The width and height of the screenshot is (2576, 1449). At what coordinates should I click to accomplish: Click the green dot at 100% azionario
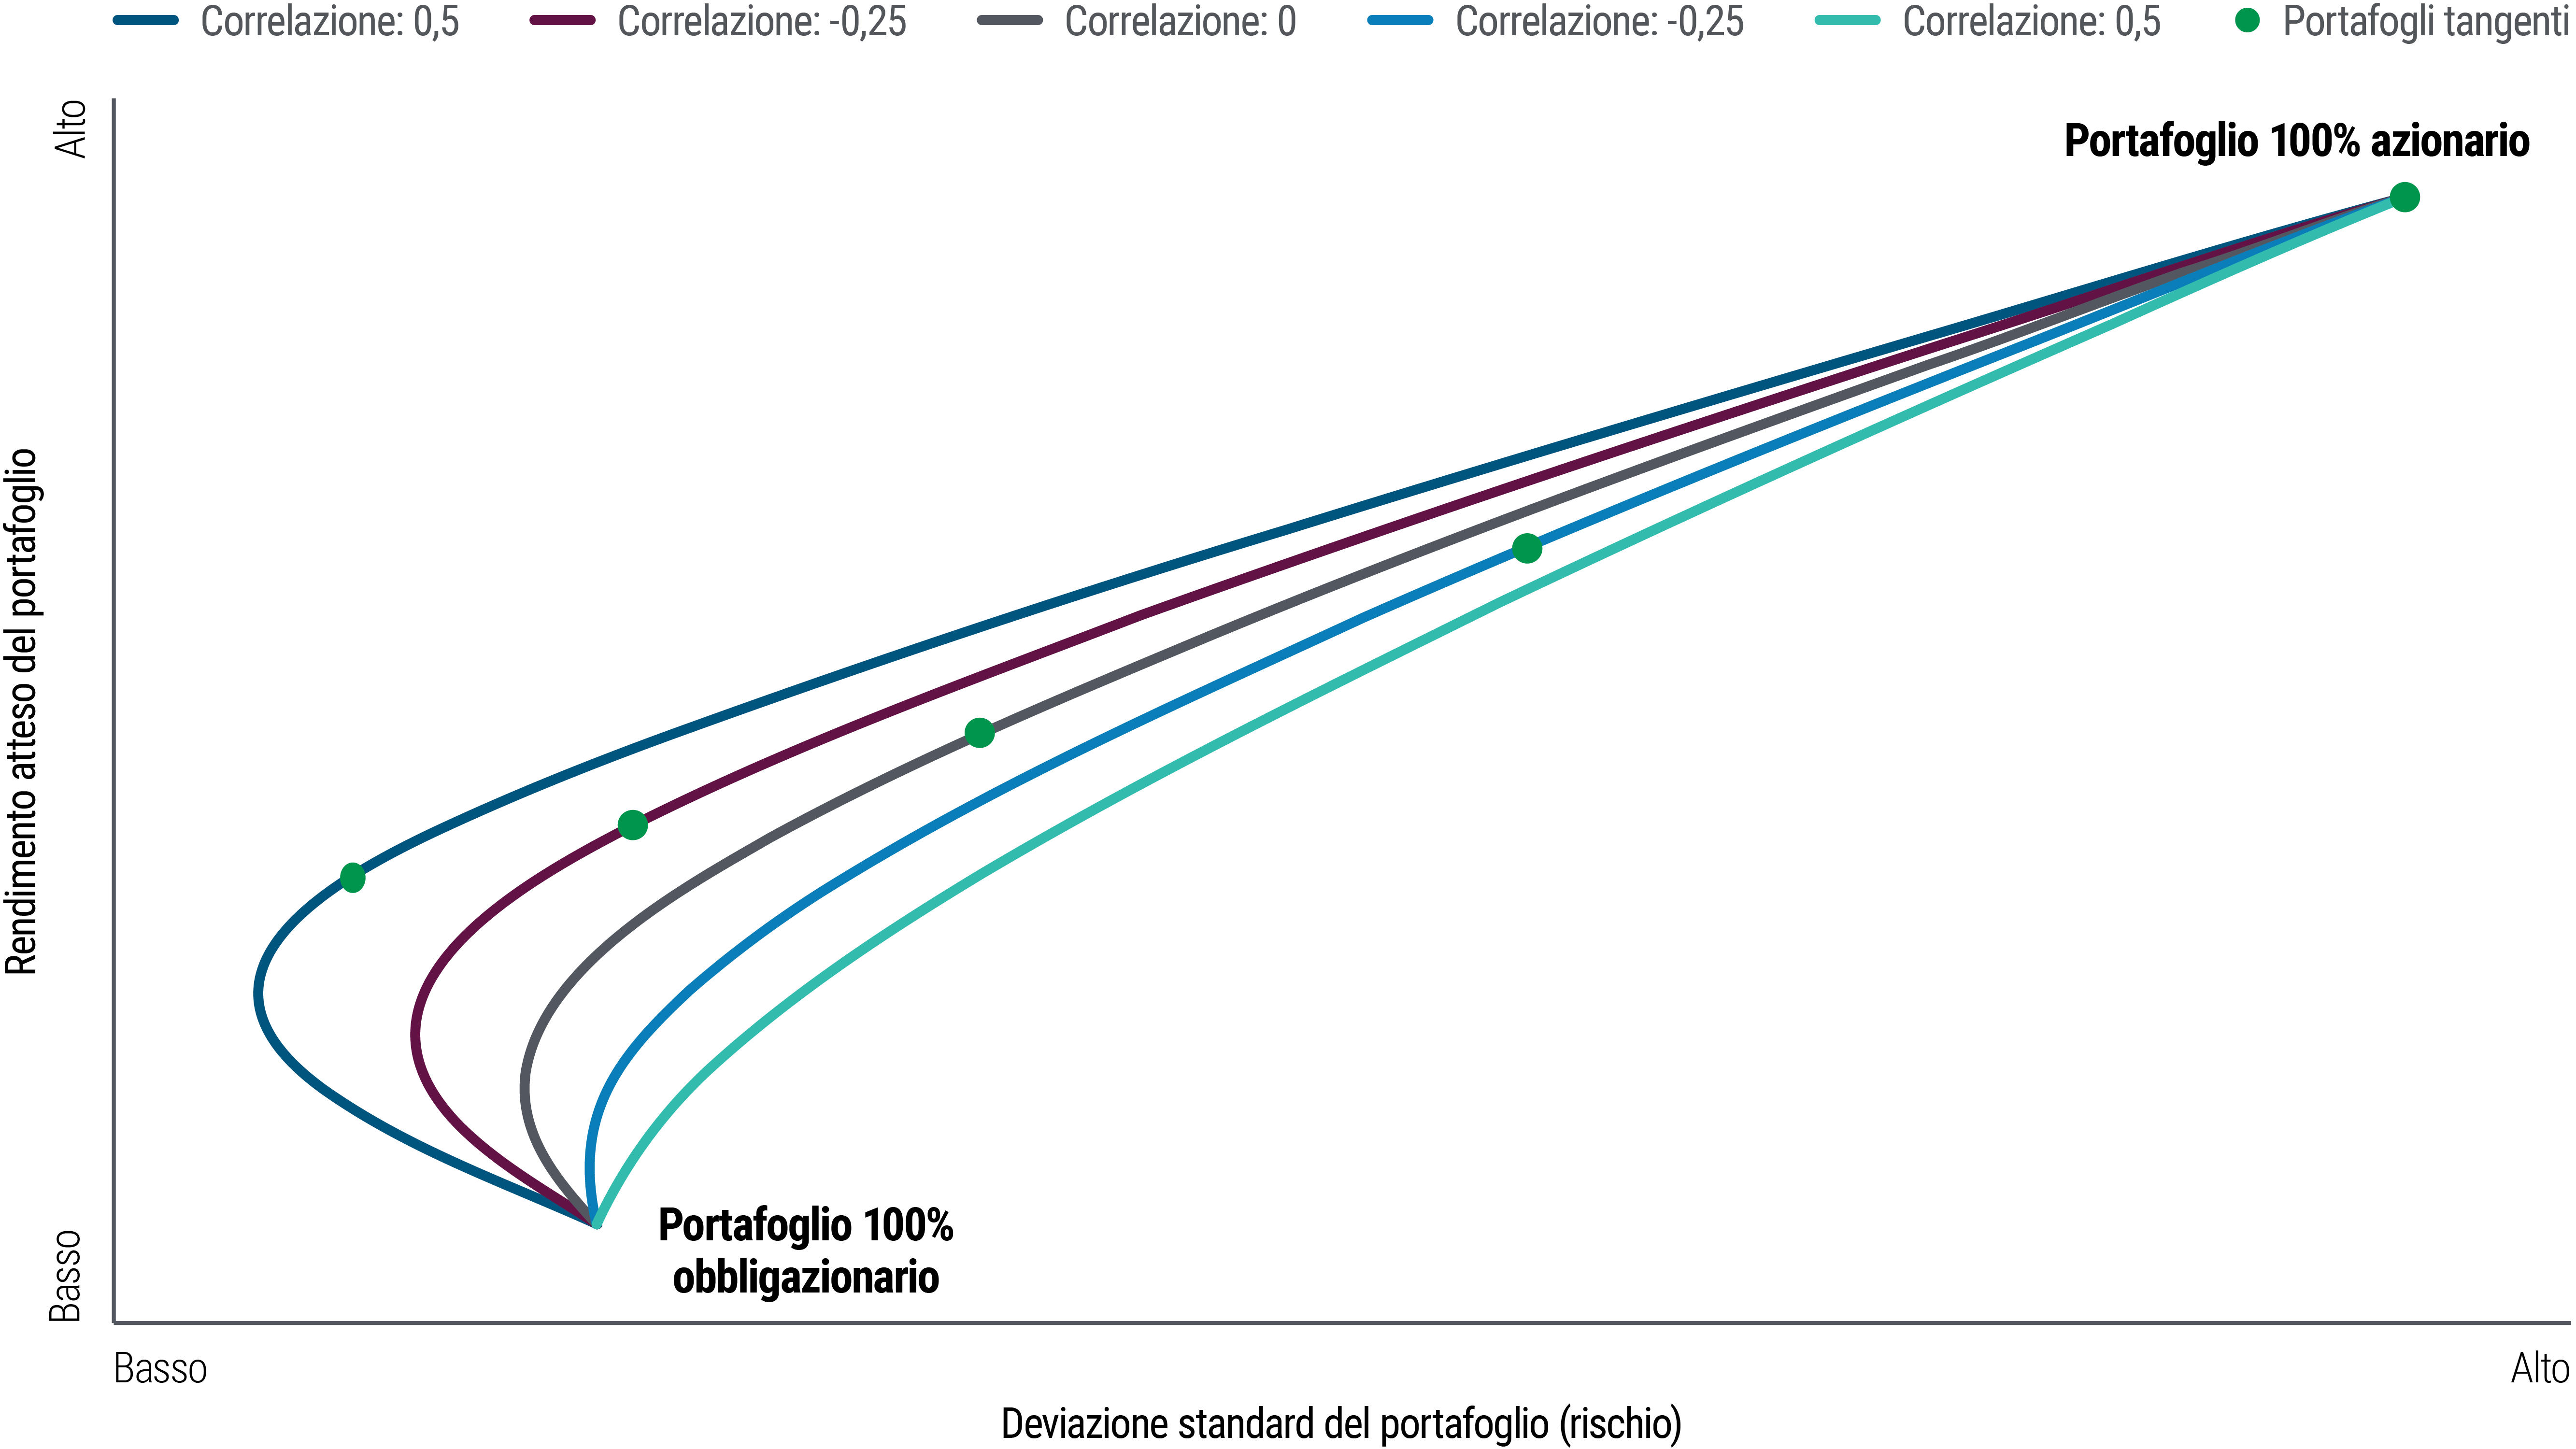point(2405,198)
